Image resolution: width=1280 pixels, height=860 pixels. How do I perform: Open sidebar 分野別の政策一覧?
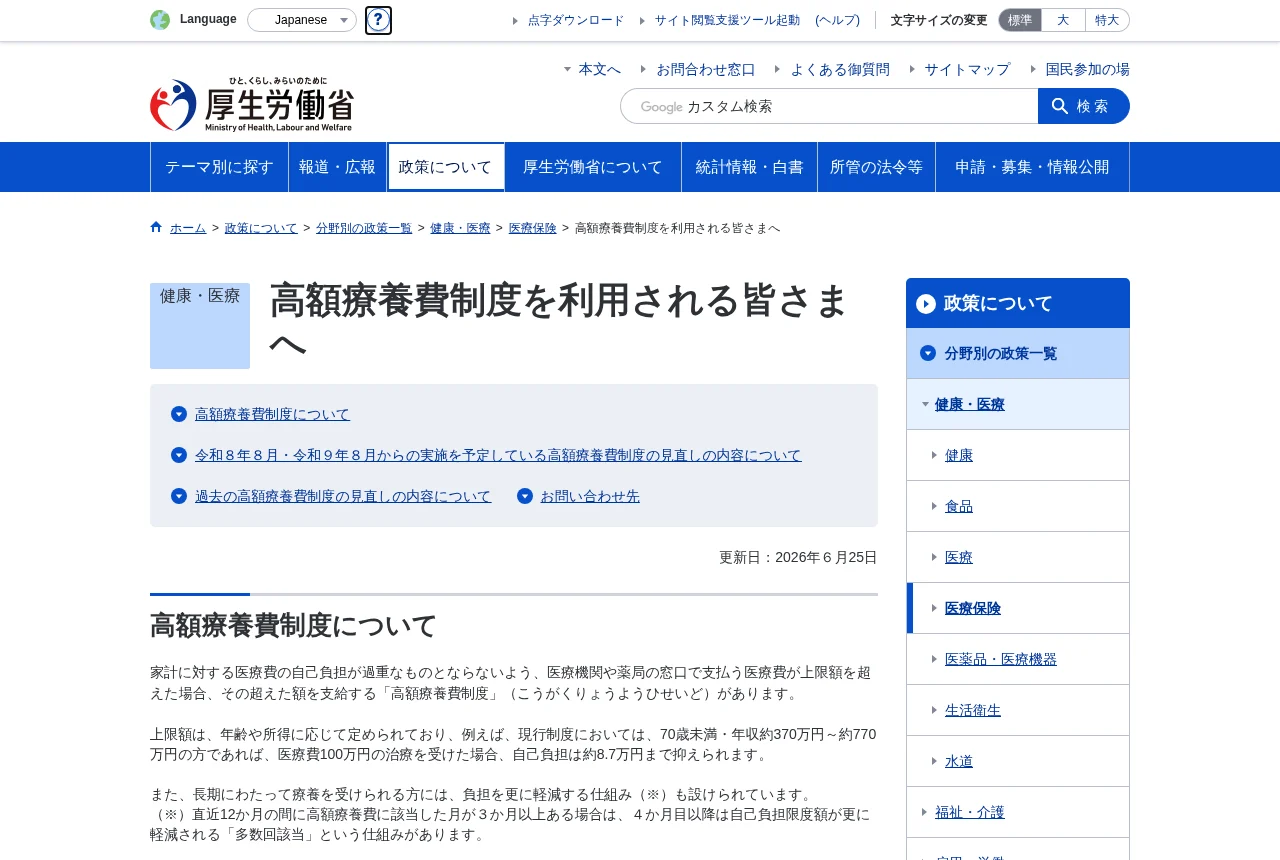pos(1018,353)
